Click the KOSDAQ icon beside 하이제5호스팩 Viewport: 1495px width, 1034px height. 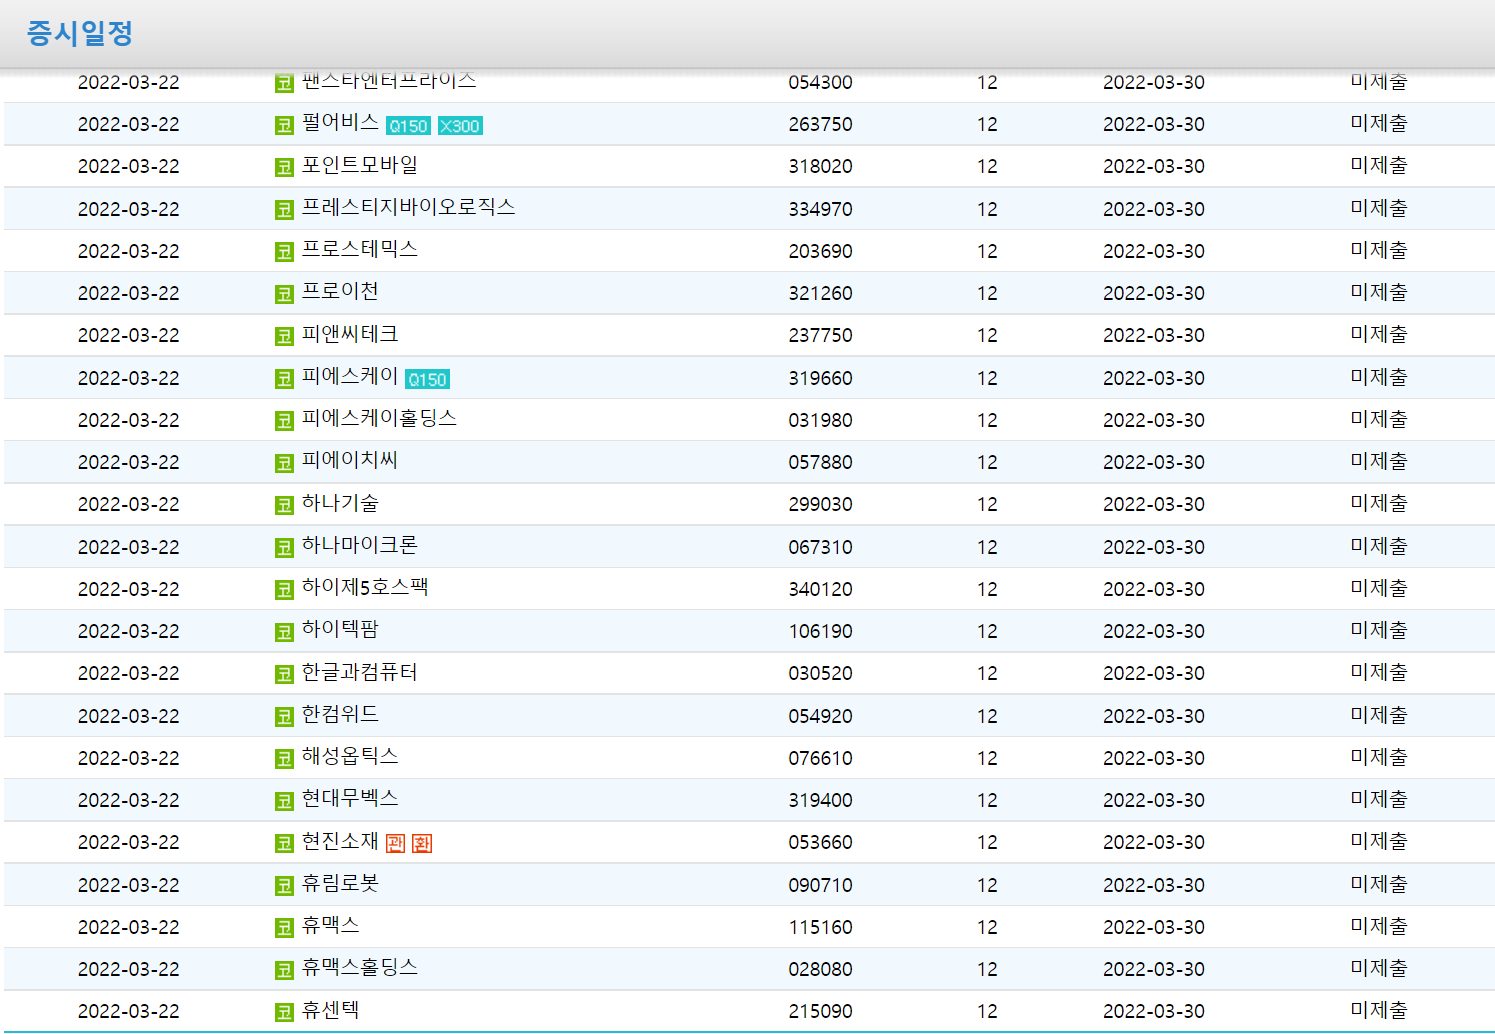[284, 590]
